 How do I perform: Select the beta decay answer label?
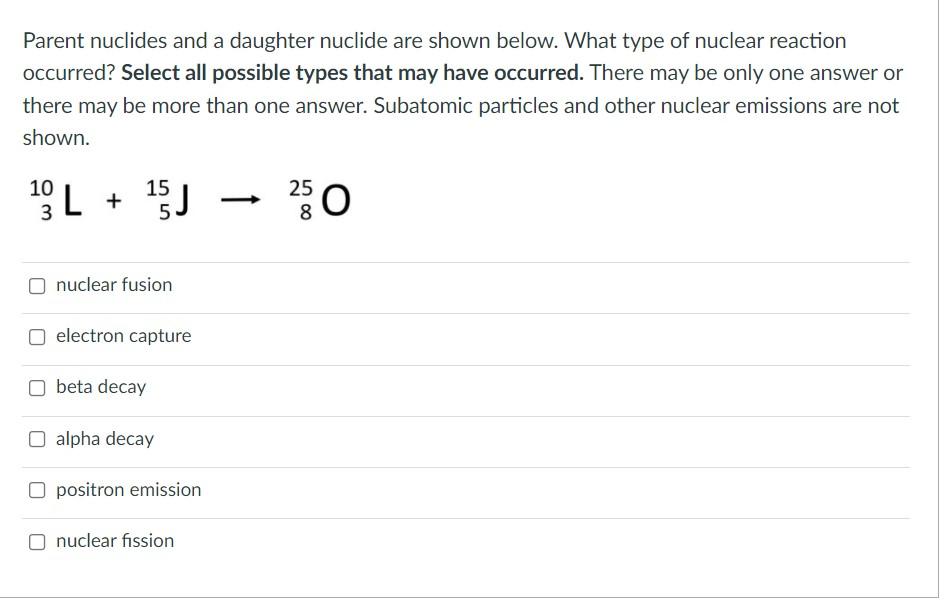pyautogui.click(x=101, y=387)
